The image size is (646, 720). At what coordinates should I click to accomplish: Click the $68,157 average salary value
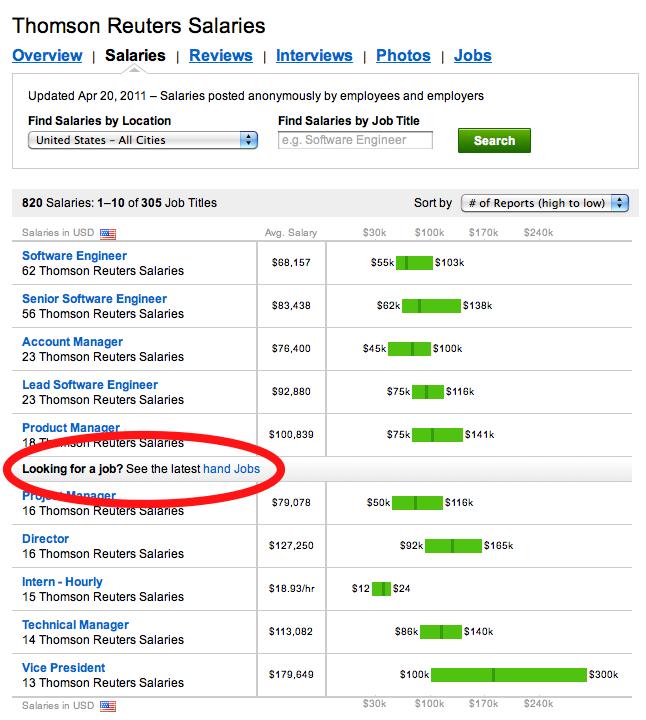click(291, 263)
